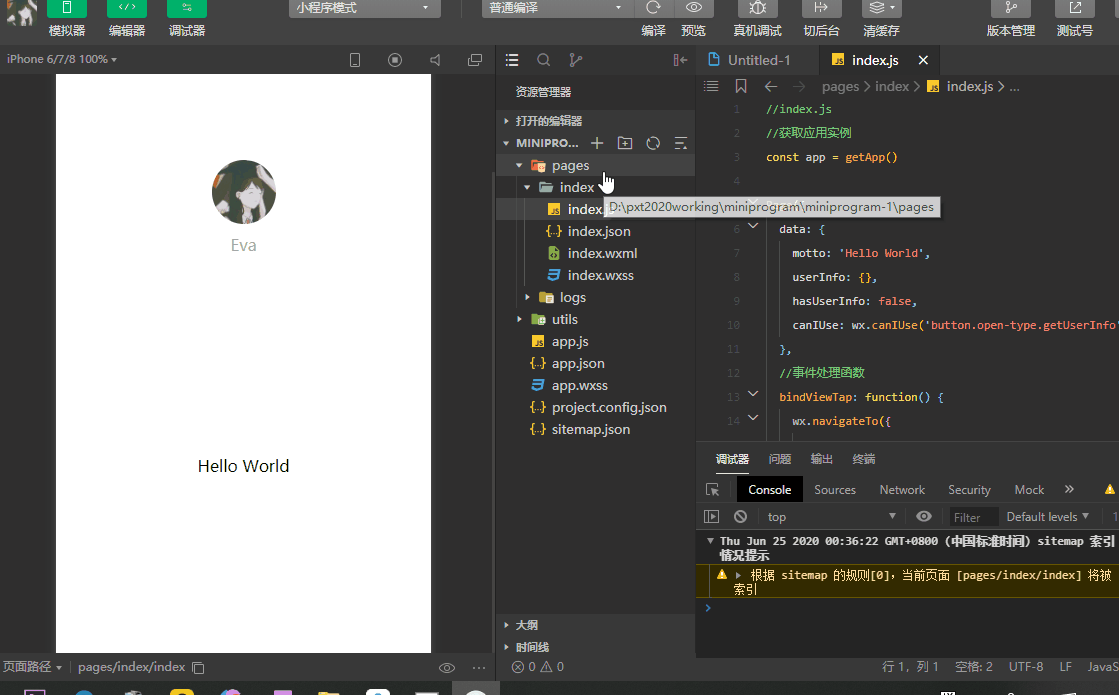
Task: Open the Mock devtools tab
Action: point(1029,489)
